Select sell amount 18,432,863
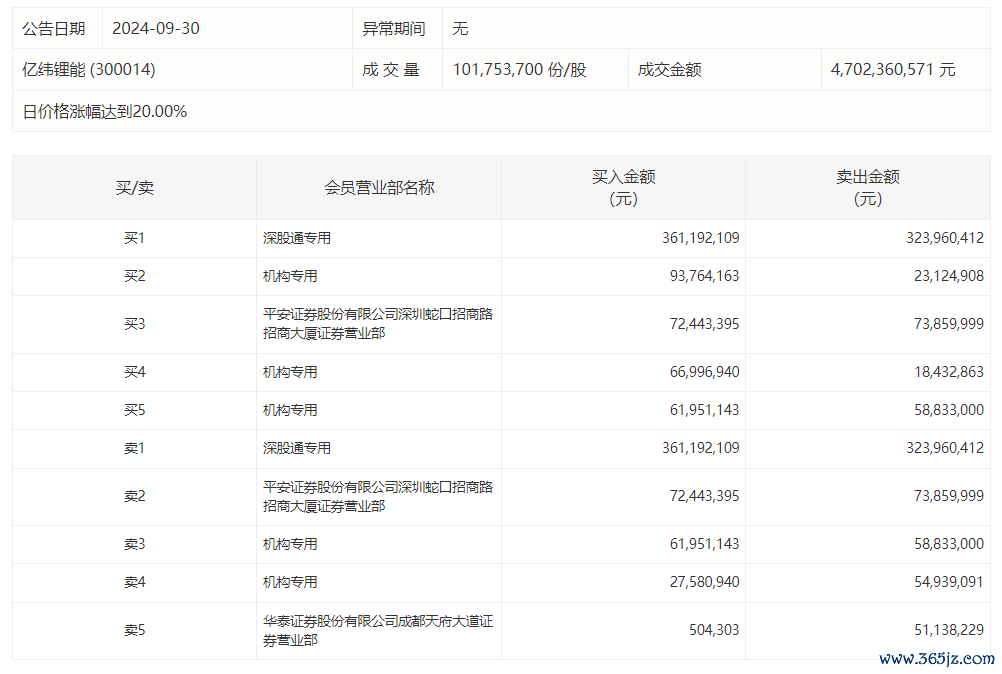Screen dimensions: 1002x674 tap(948, 372)
